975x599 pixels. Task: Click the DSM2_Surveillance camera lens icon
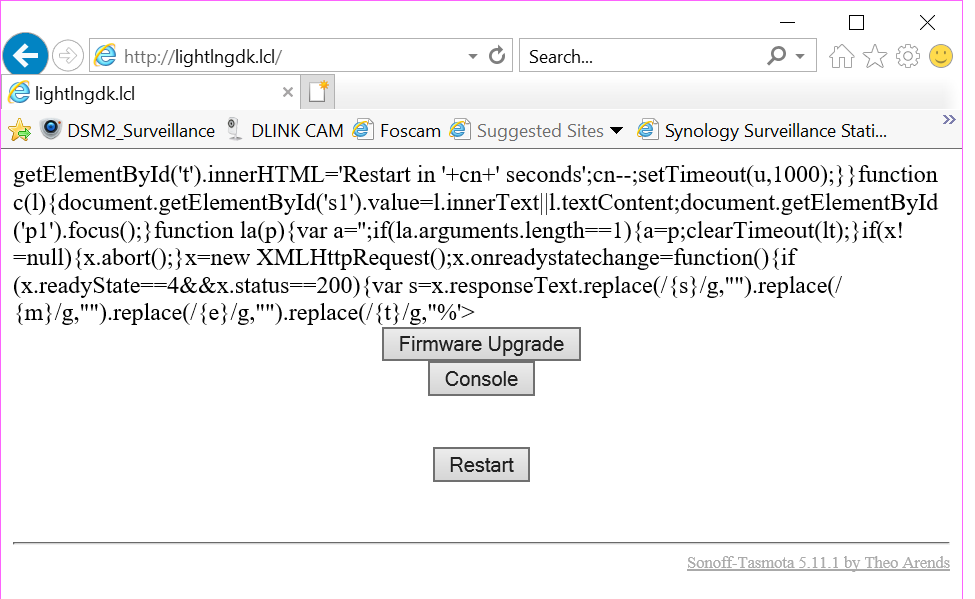(x=51, y=129)
